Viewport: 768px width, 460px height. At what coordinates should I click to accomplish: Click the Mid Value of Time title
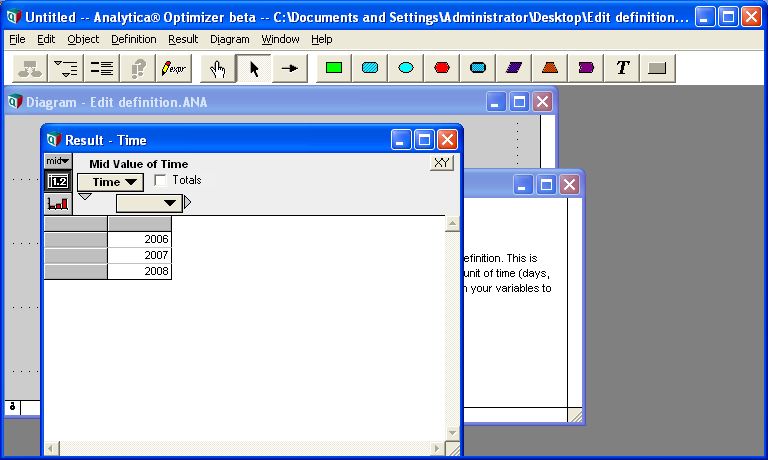[x=139, y=164]
